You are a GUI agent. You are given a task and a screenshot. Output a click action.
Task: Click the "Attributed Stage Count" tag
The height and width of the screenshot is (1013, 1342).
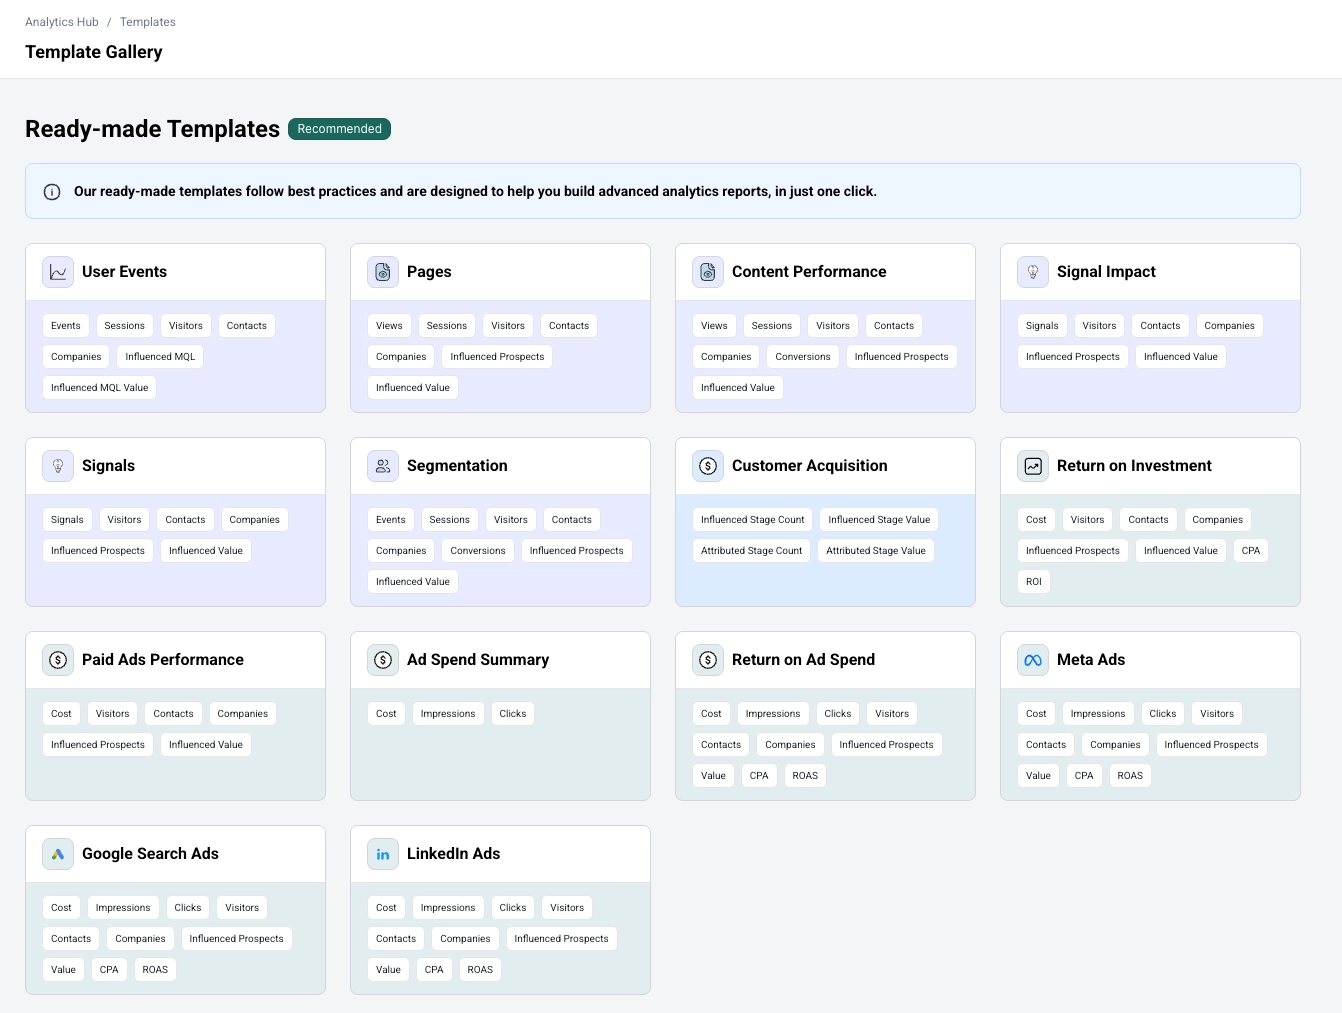click(x=752, y=551)
